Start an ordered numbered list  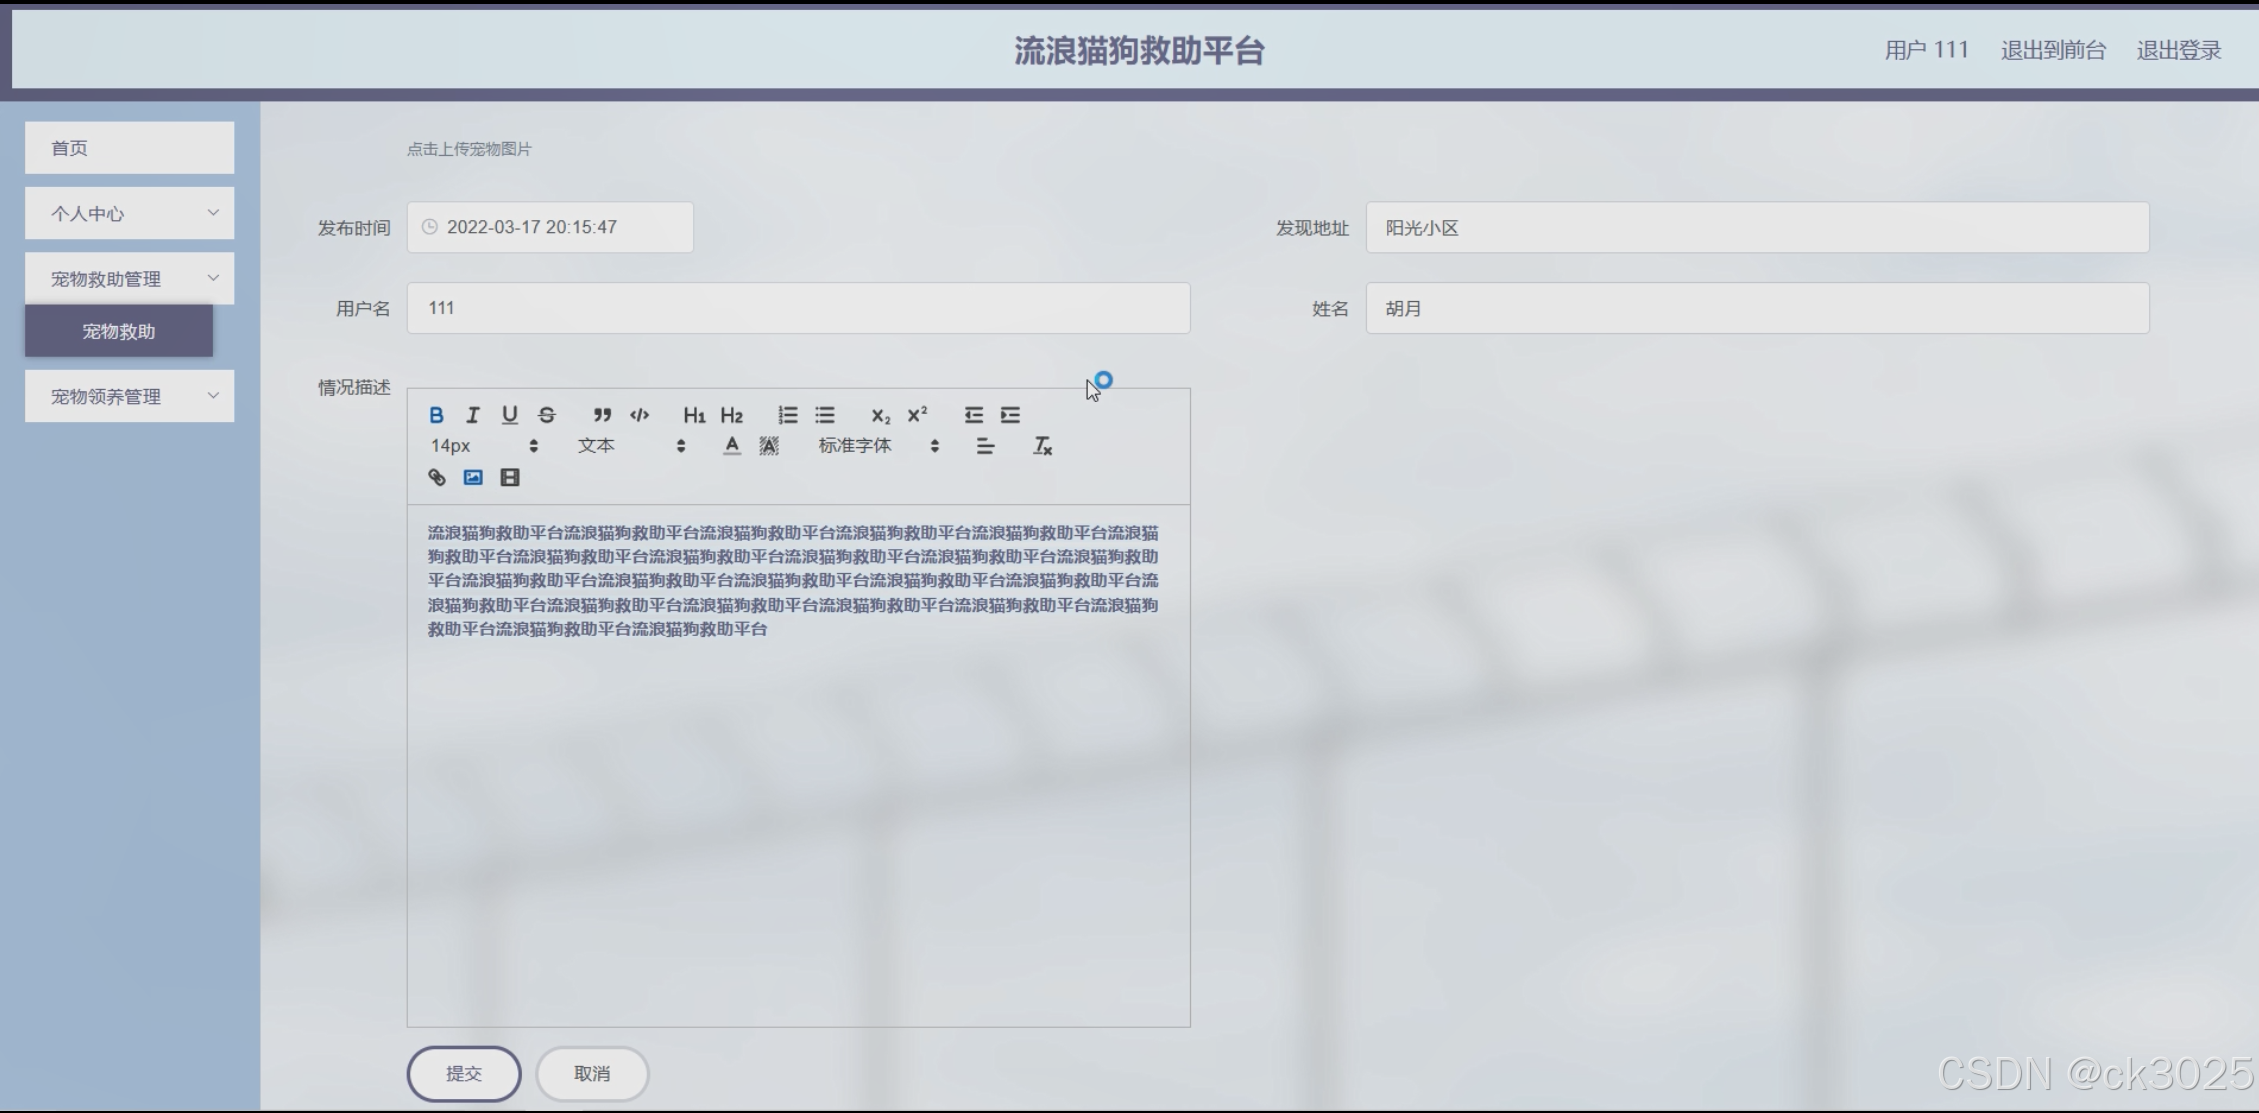(x=788, y=415)
